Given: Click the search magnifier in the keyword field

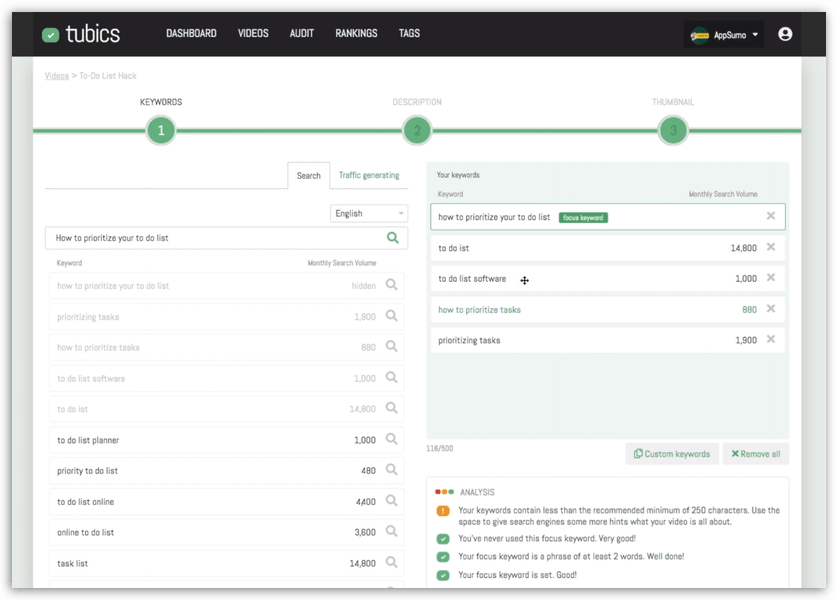Looking at the screenshot, I should pyautogui.click(x=393, y=238).
